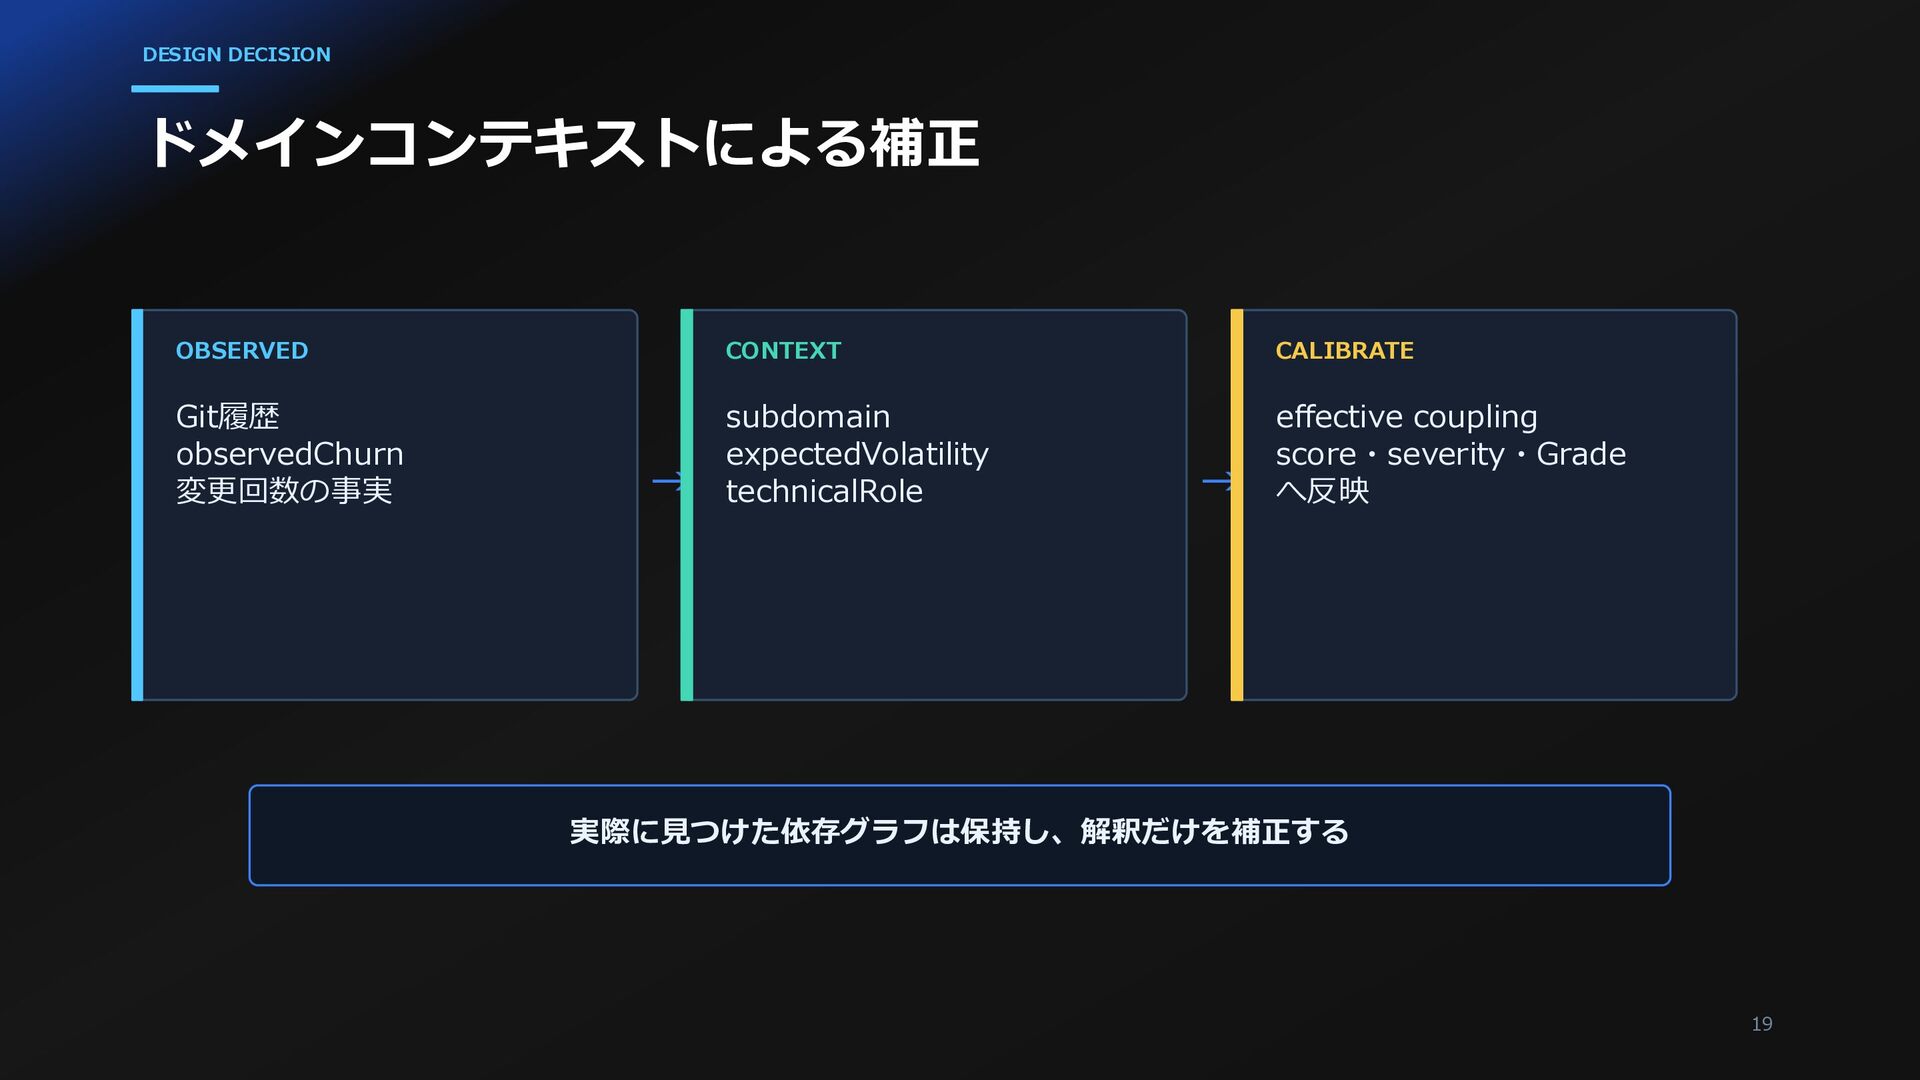Click the page number 19
Viewport: 1920px width, 1080px height.
click(1762, 1024)
